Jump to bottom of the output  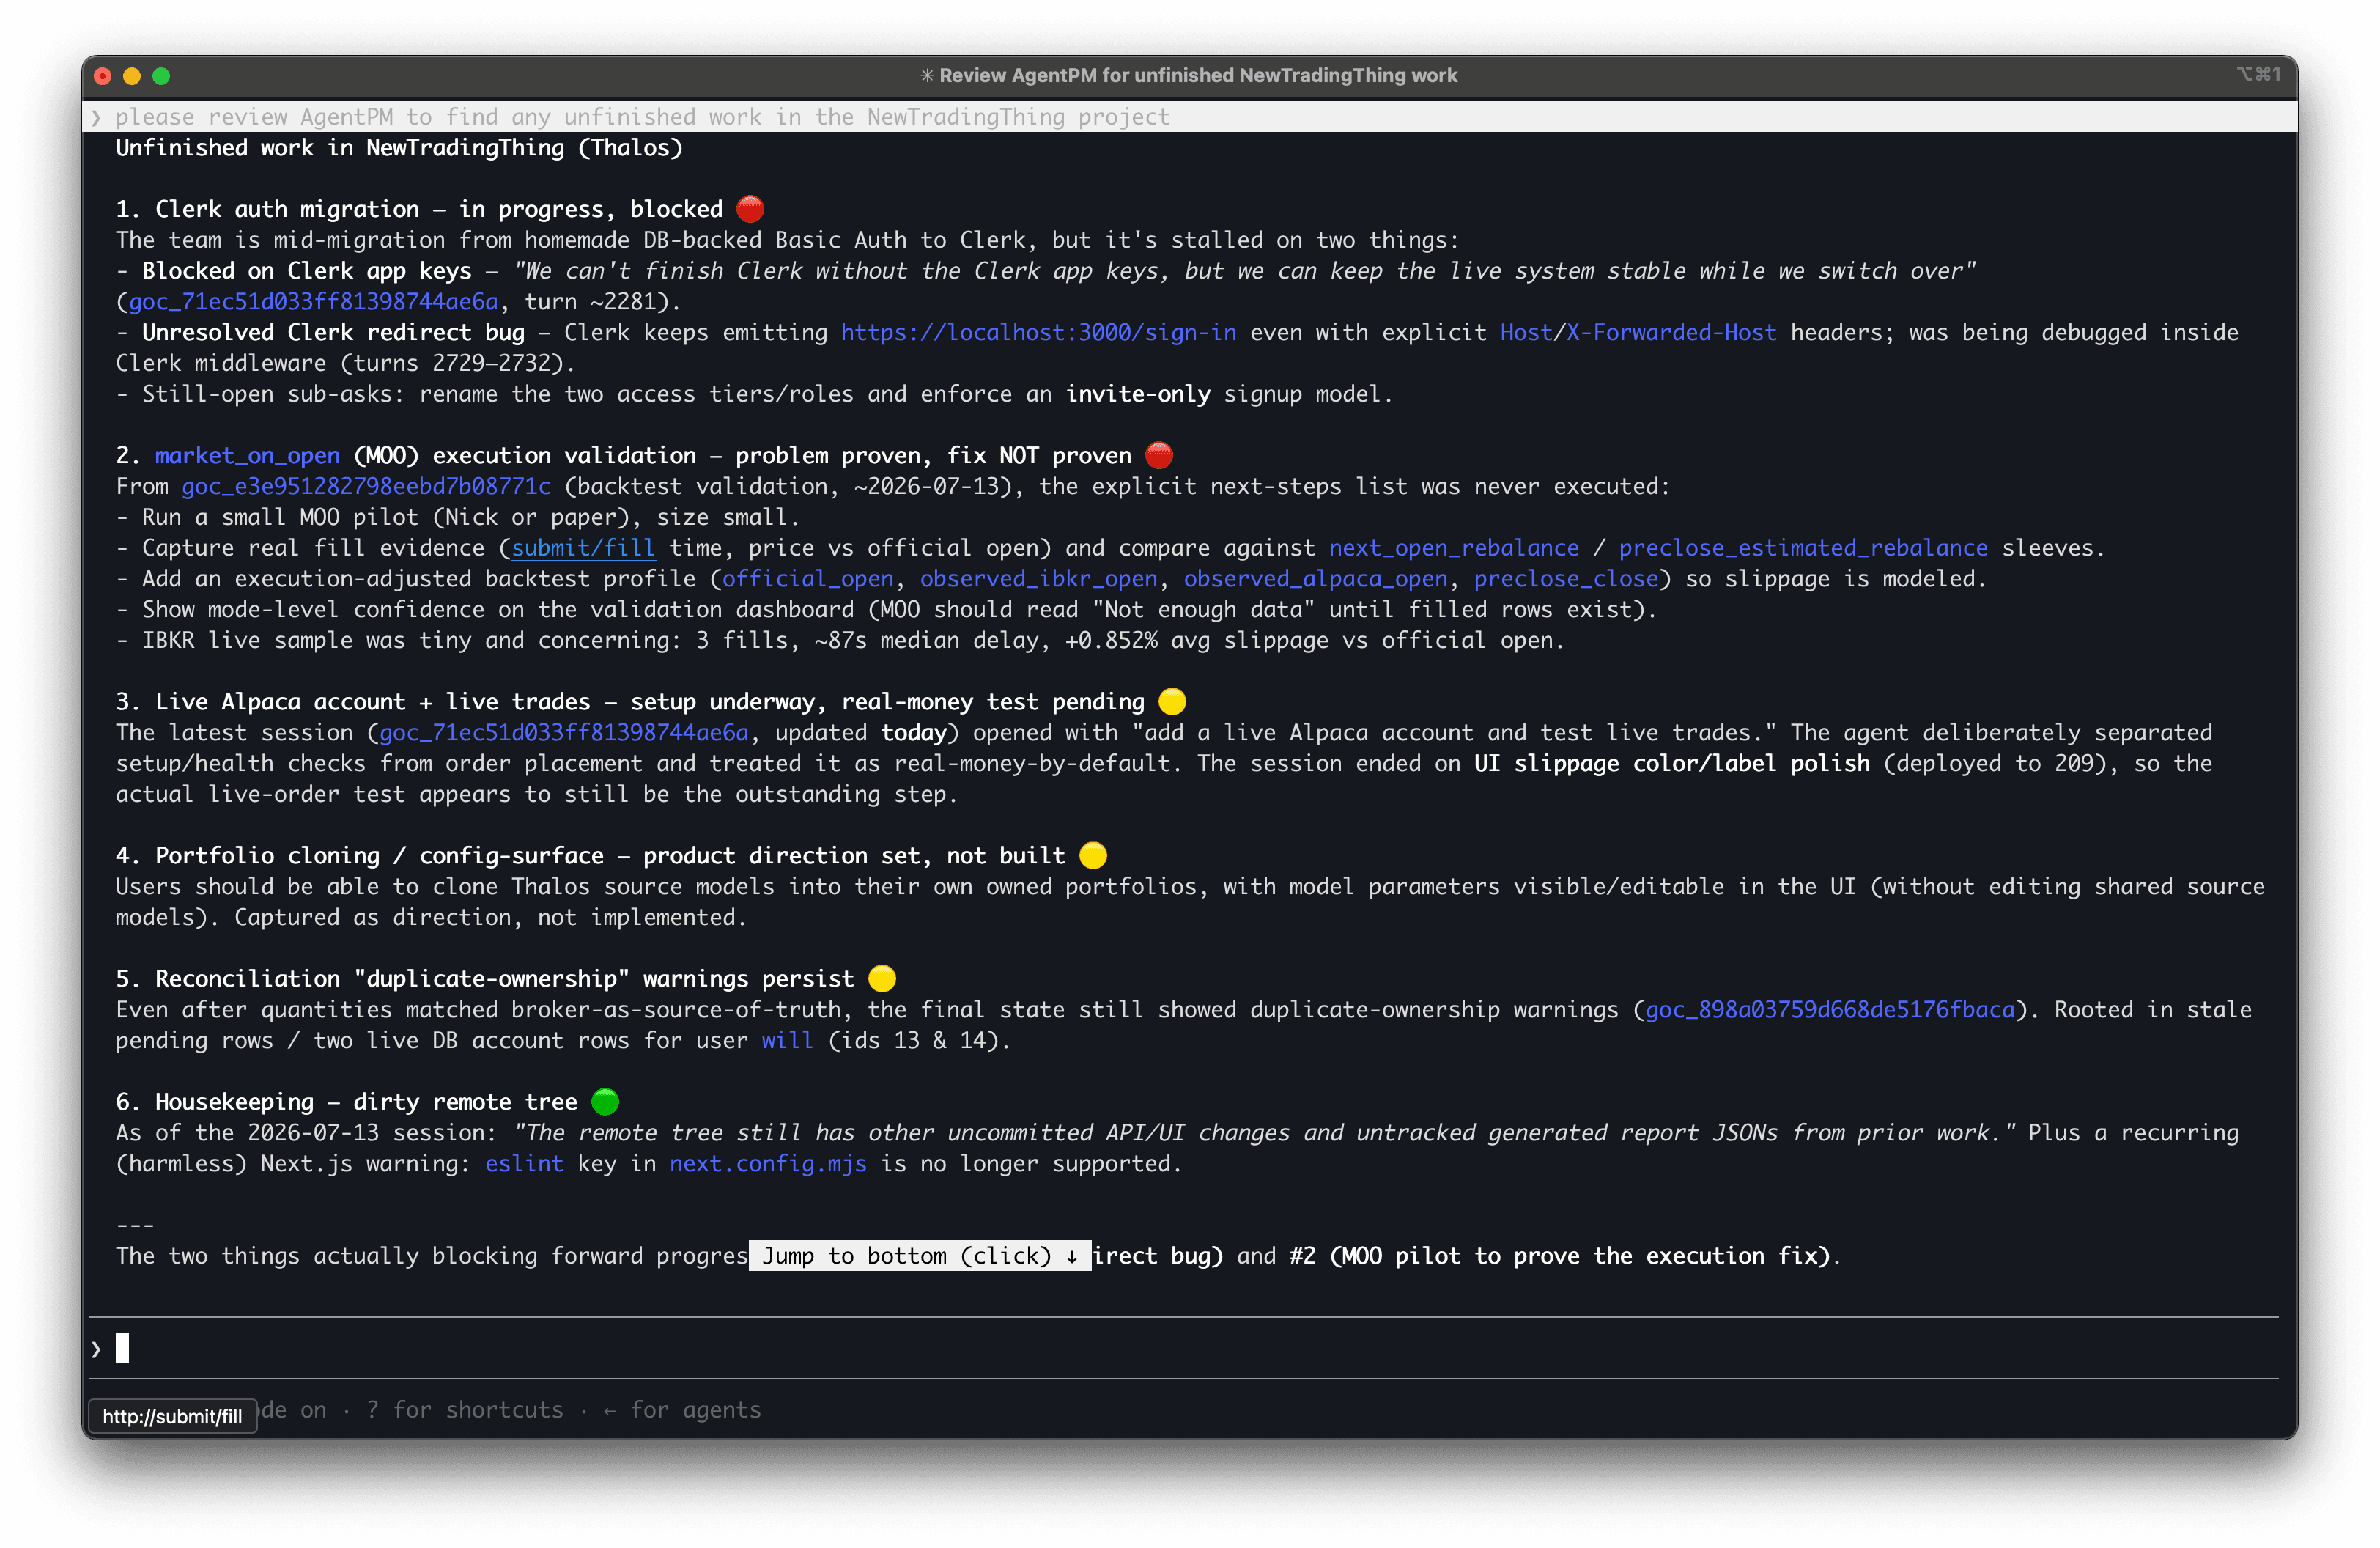tap(920, 1256)
